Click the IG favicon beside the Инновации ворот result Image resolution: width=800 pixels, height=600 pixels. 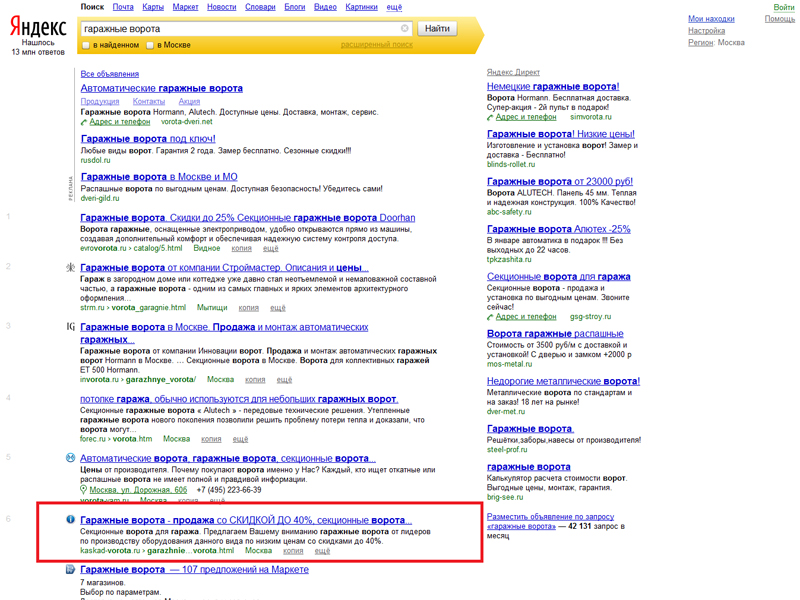pyautogui.click(x=70, y=327)
